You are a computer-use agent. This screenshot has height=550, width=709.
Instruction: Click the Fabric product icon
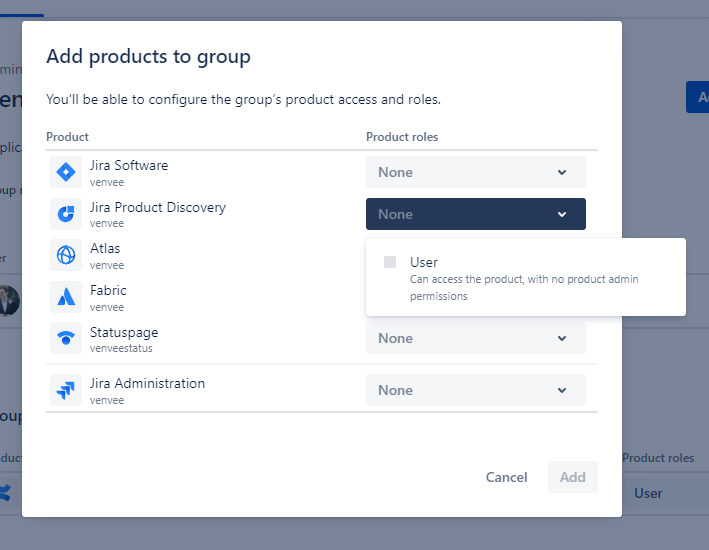[66, 297]
